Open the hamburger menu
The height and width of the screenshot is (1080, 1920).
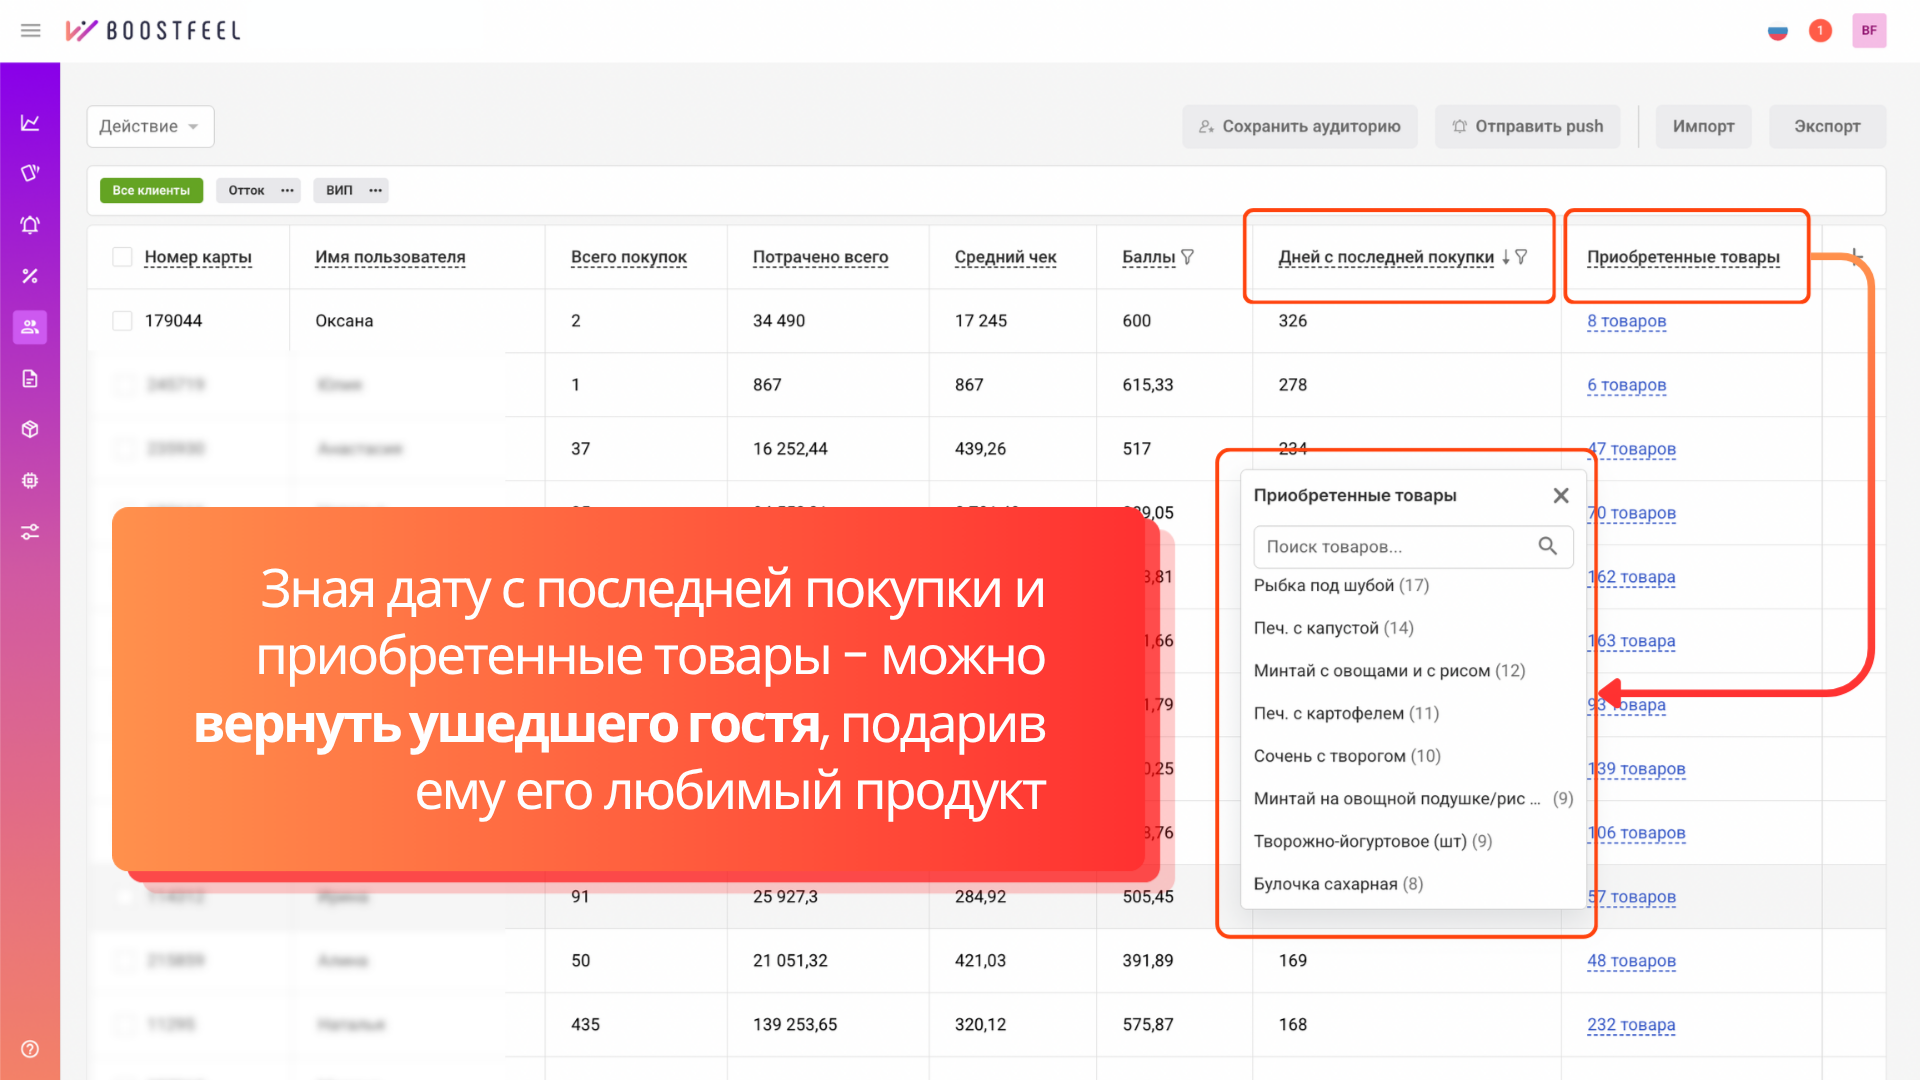pos(30,30)
